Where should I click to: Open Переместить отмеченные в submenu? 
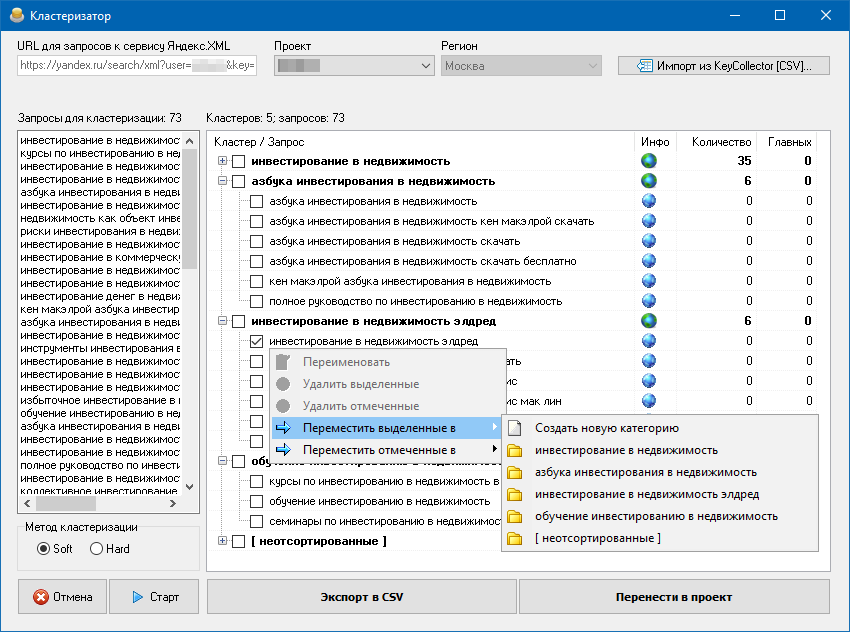pyautogui.click(x=385, y=450)
